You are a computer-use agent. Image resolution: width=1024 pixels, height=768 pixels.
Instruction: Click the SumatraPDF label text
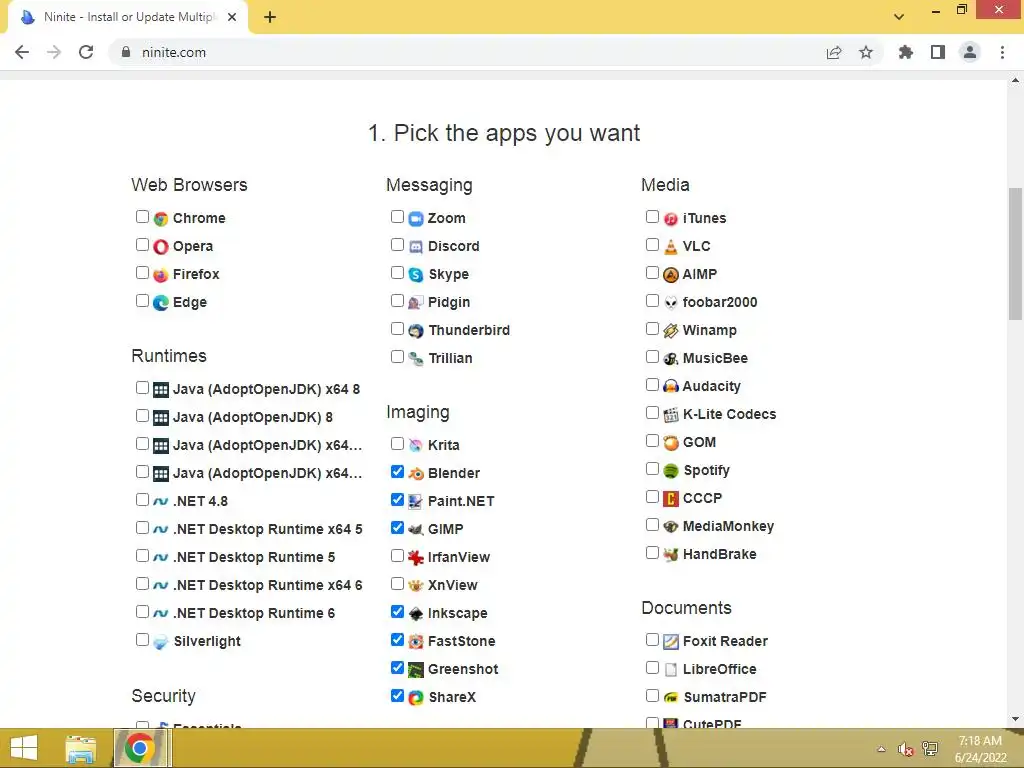tap(725, 697)
